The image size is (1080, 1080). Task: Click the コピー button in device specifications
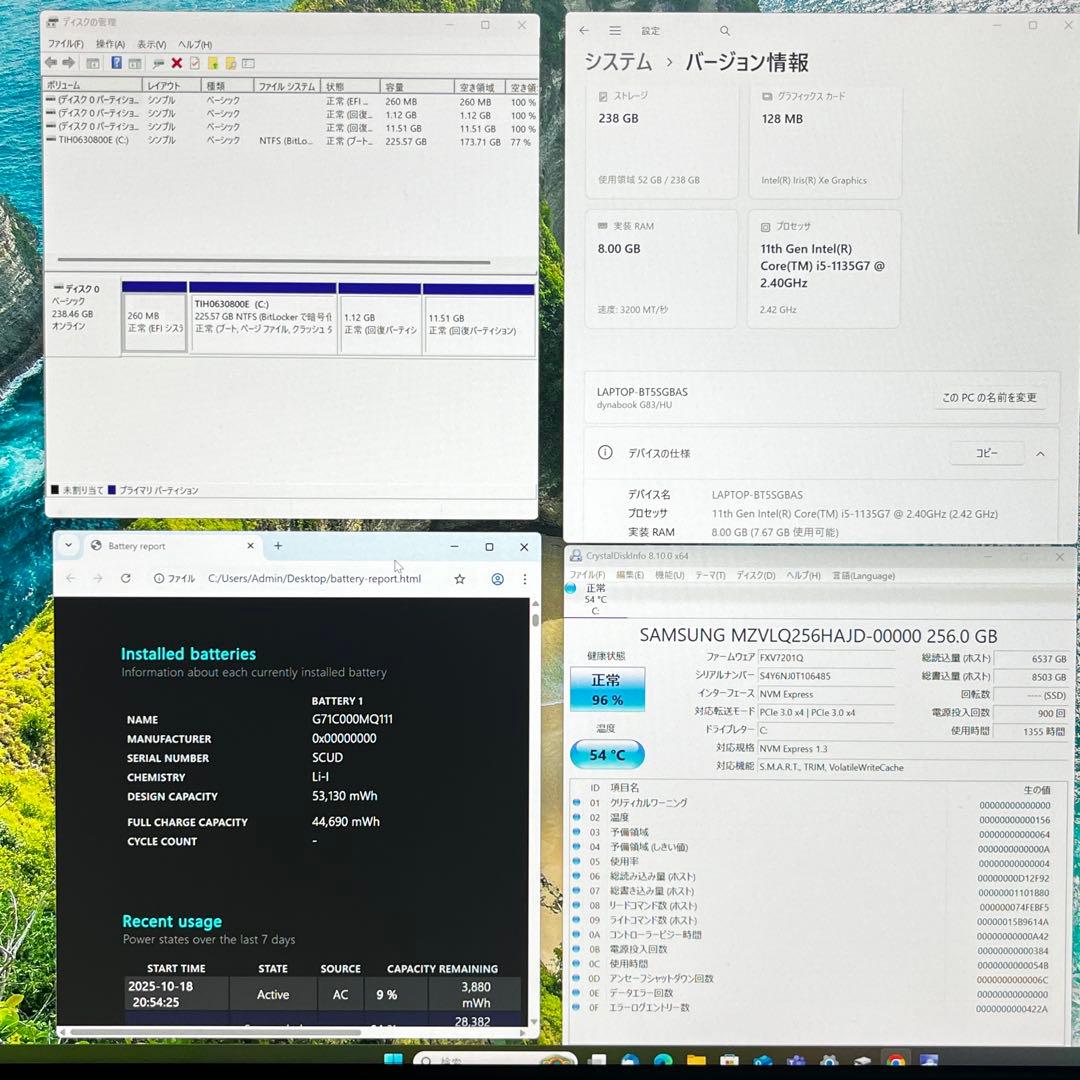(x=986, y=453)
